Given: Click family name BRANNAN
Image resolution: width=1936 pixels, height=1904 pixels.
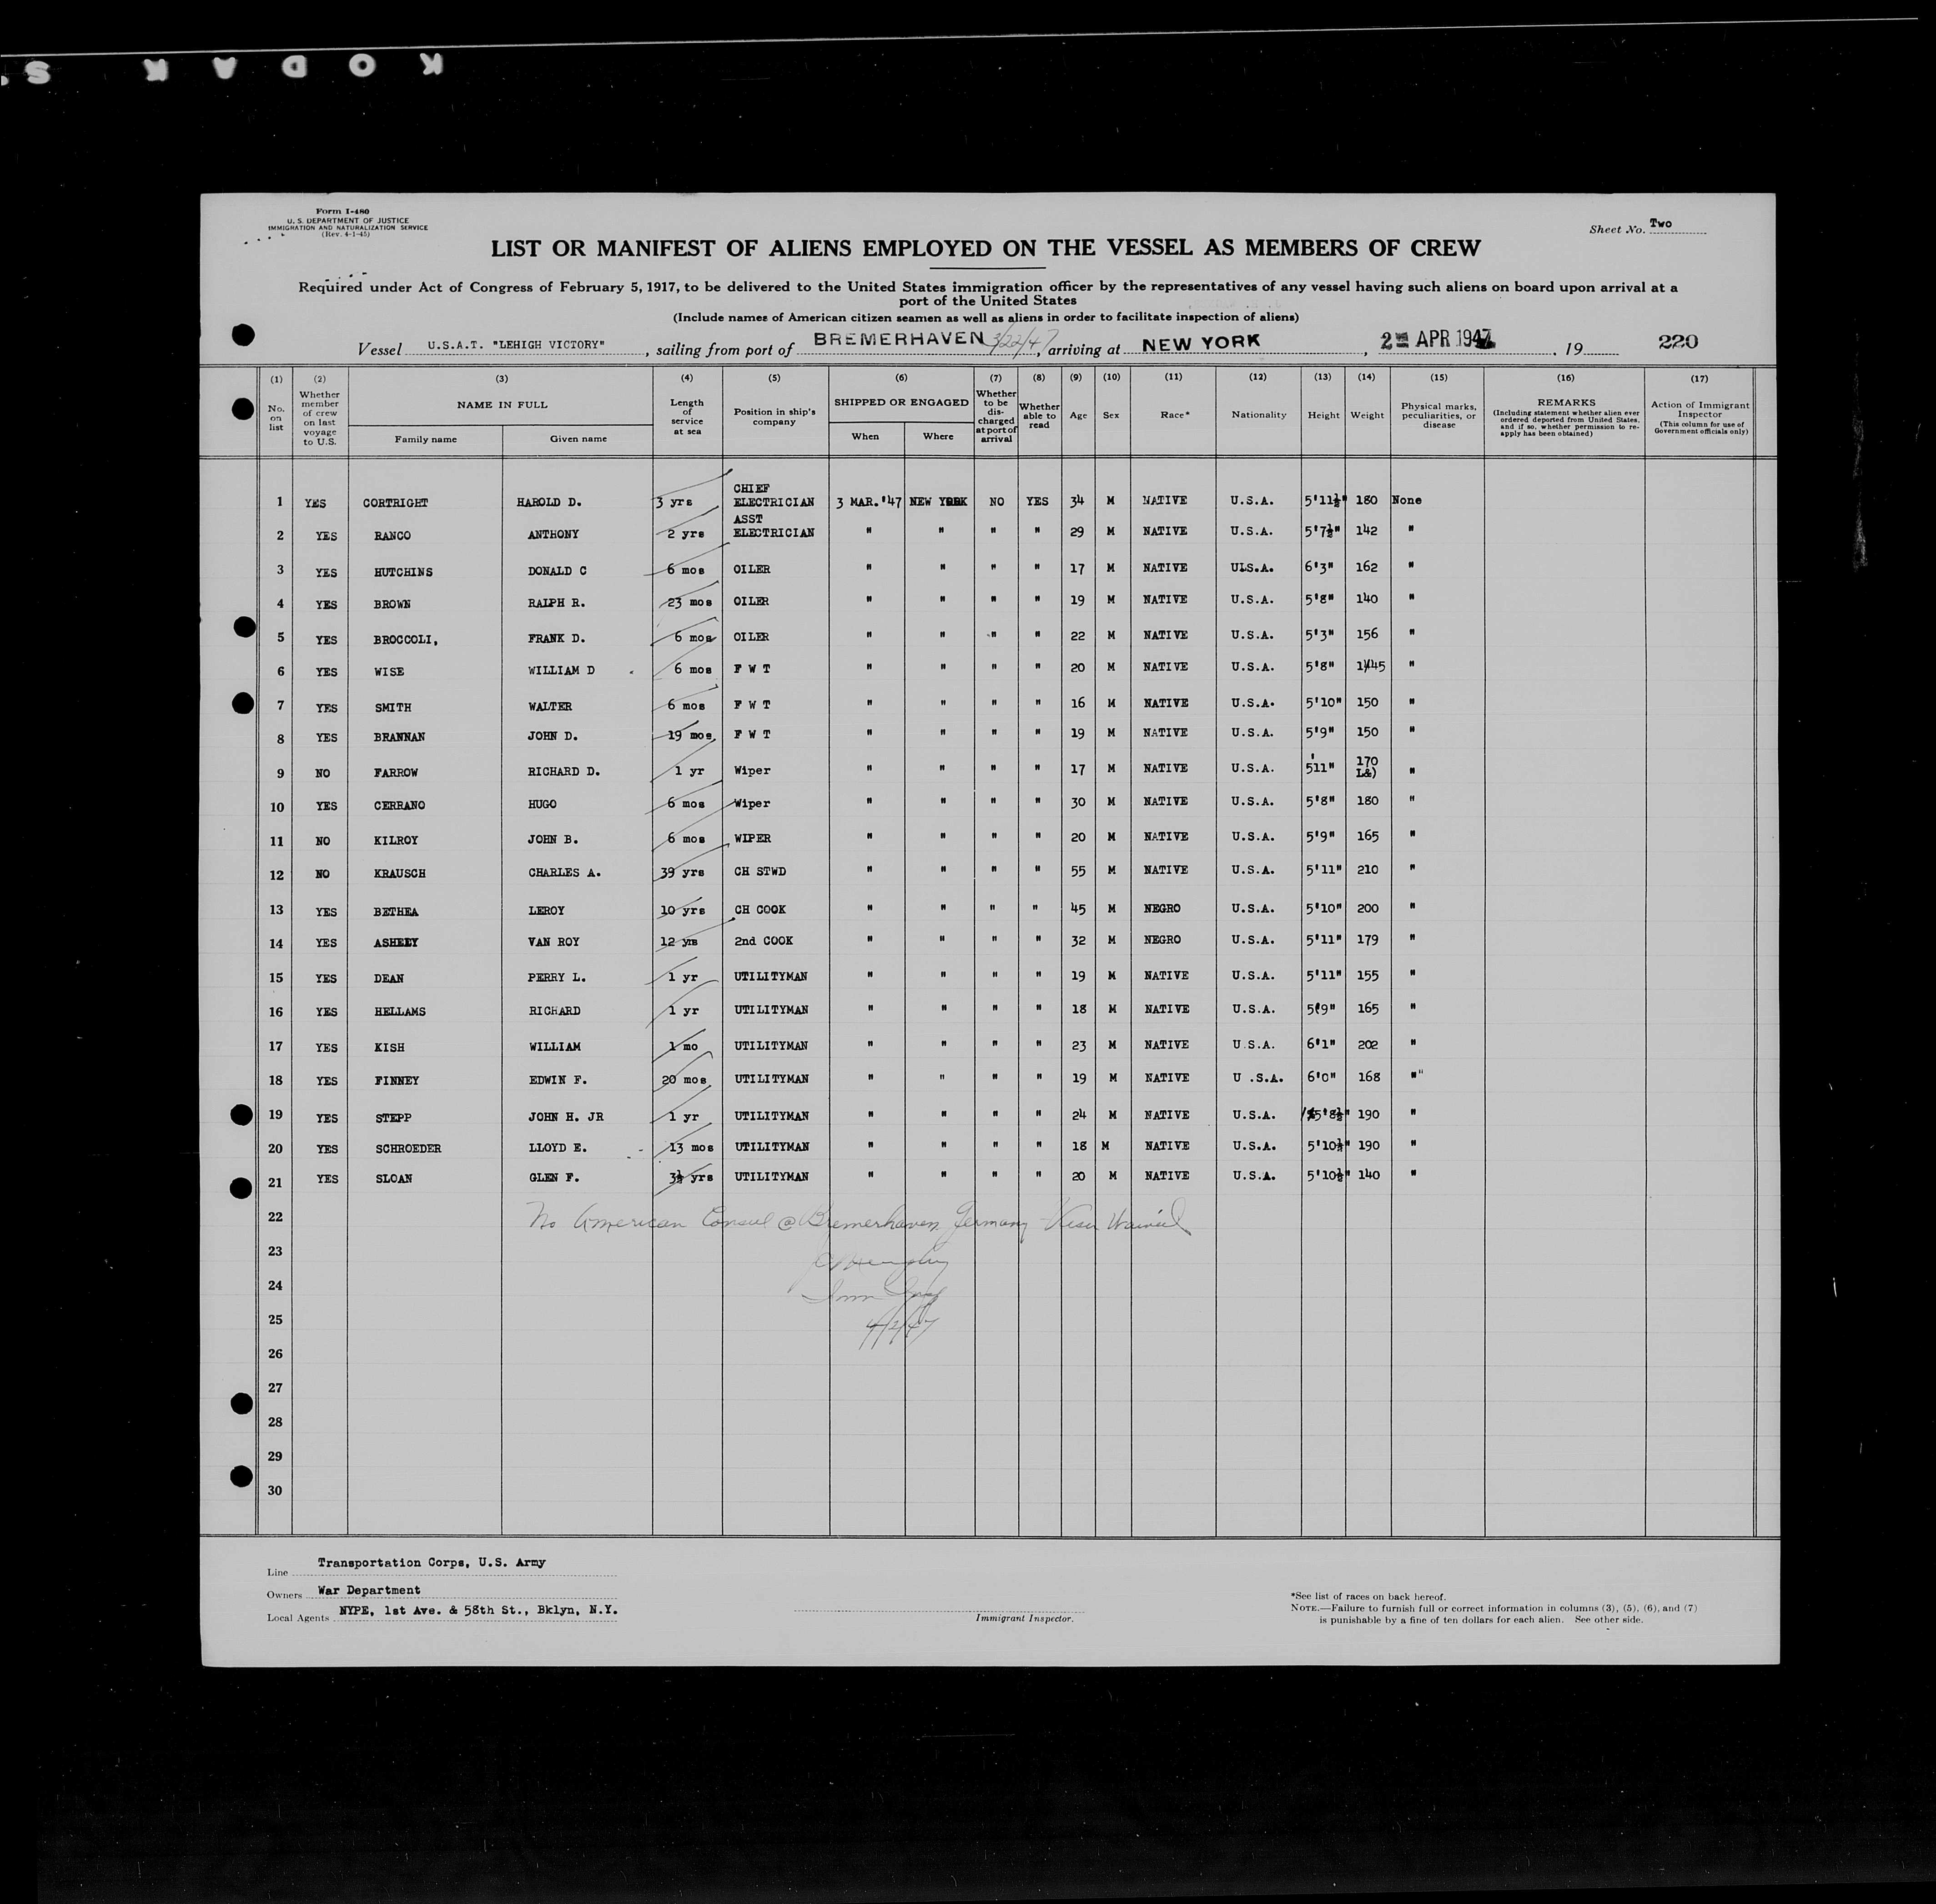Looking at the screenshot, I should pos(399,738).
